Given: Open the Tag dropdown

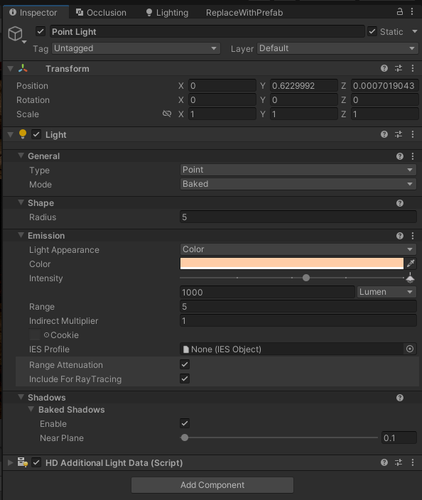Looking at the screenshot, I should [x=136, y=48].
